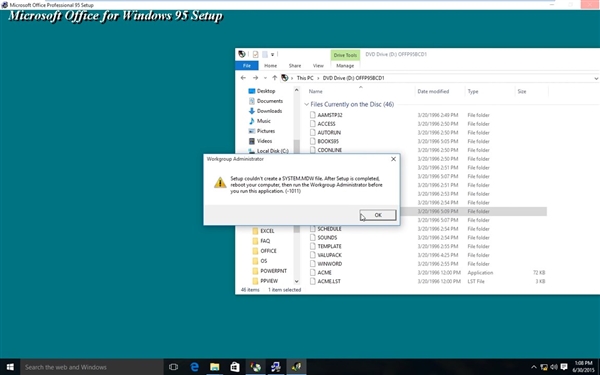Select Documents in the navigation pane
The height and width of the screenshot is (375, 600).
pyautogui.click(x=266, y=101)
